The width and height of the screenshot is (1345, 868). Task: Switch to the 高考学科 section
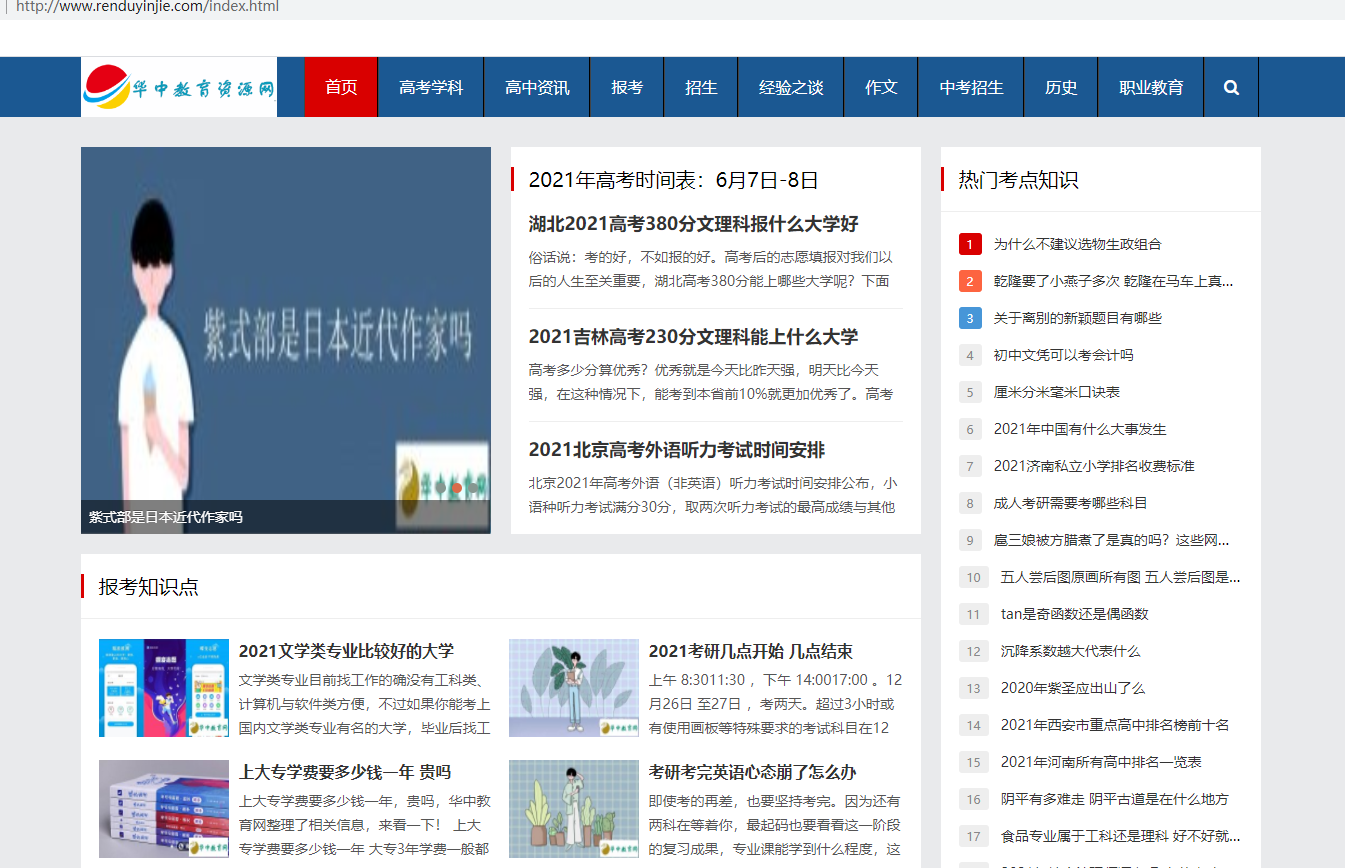coord(430,87)
